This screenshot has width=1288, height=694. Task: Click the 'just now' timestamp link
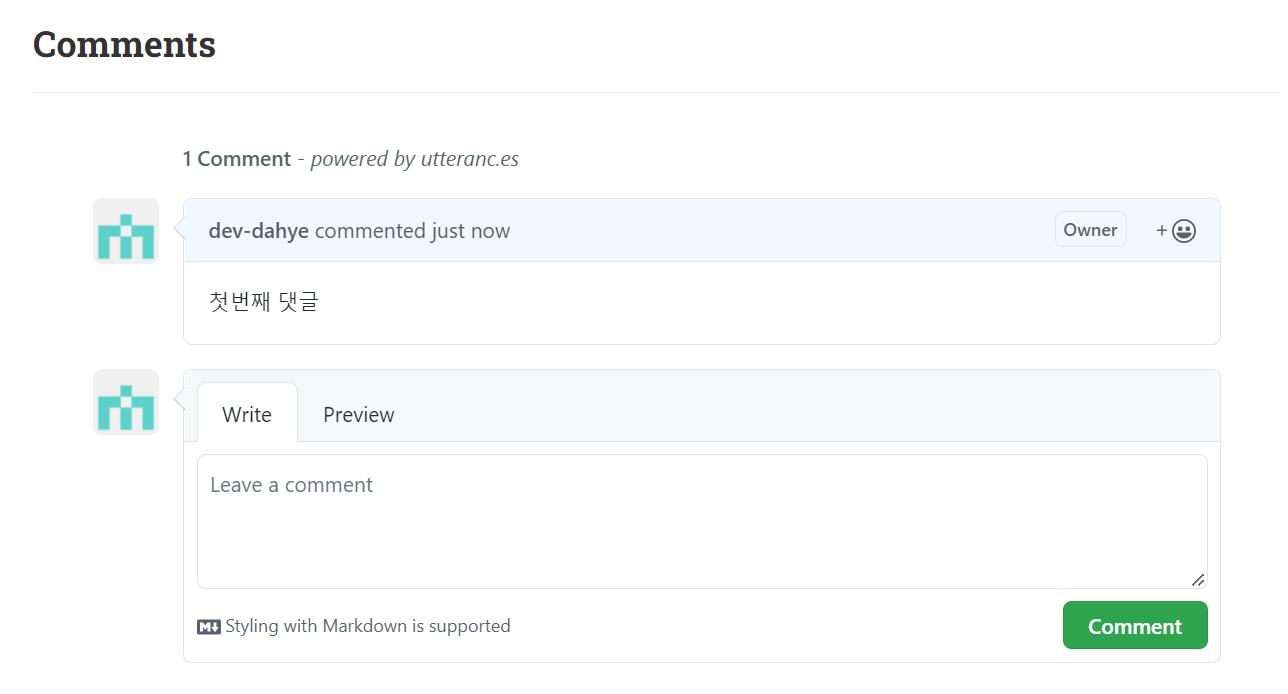(x=470, y=231)
